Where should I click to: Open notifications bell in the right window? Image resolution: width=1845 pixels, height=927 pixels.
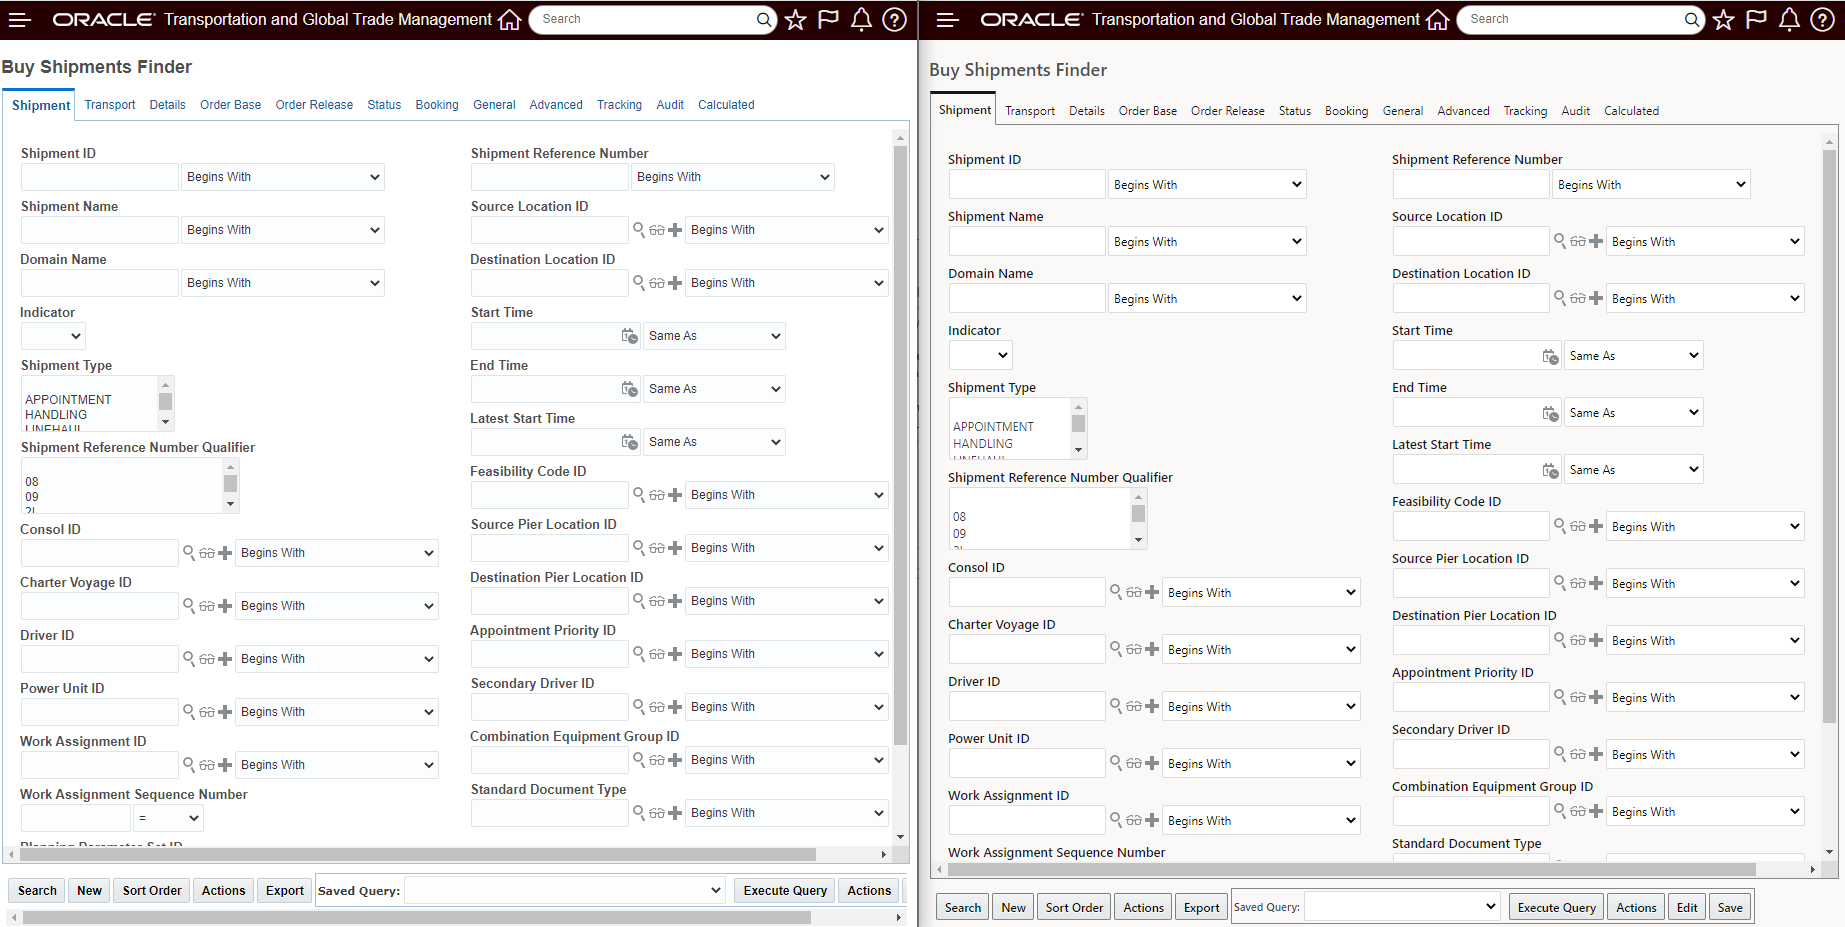coord(1789,19)
